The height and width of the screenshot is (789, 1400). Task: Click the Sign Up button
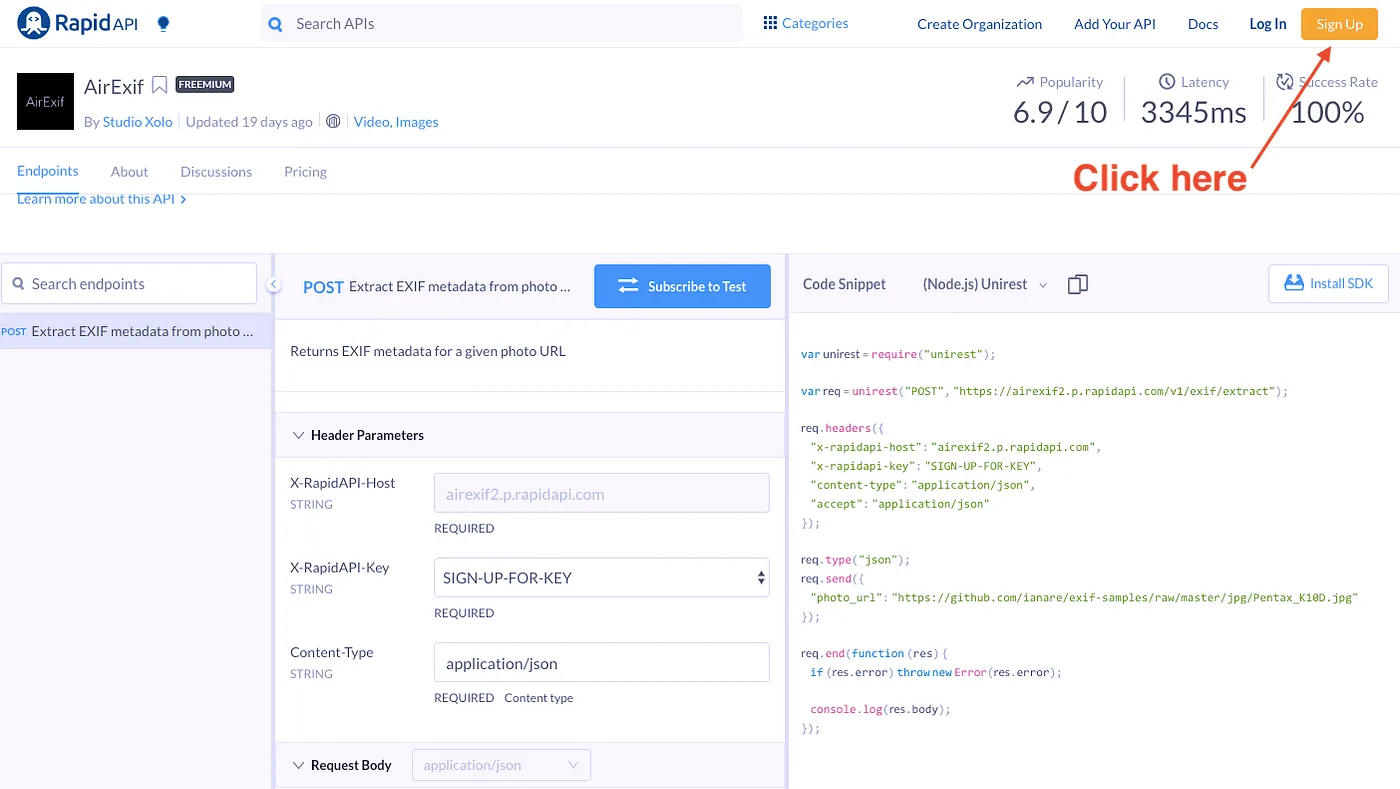pyautogui.click(x=1339, y=24)
